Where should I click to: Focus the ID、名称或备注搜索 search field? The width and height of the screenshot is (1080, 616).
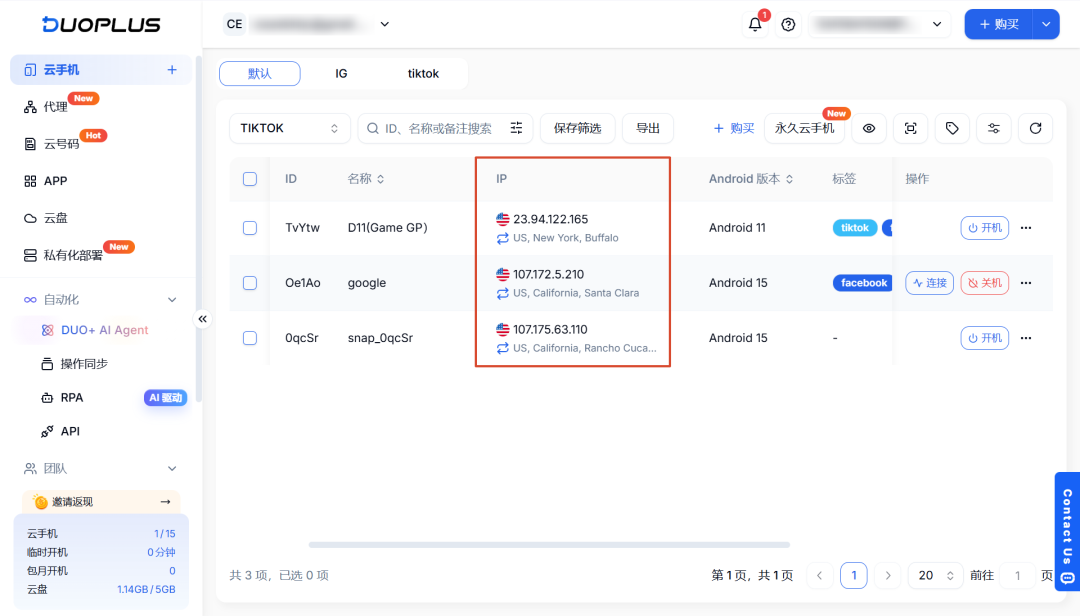[x=437, y=128]
